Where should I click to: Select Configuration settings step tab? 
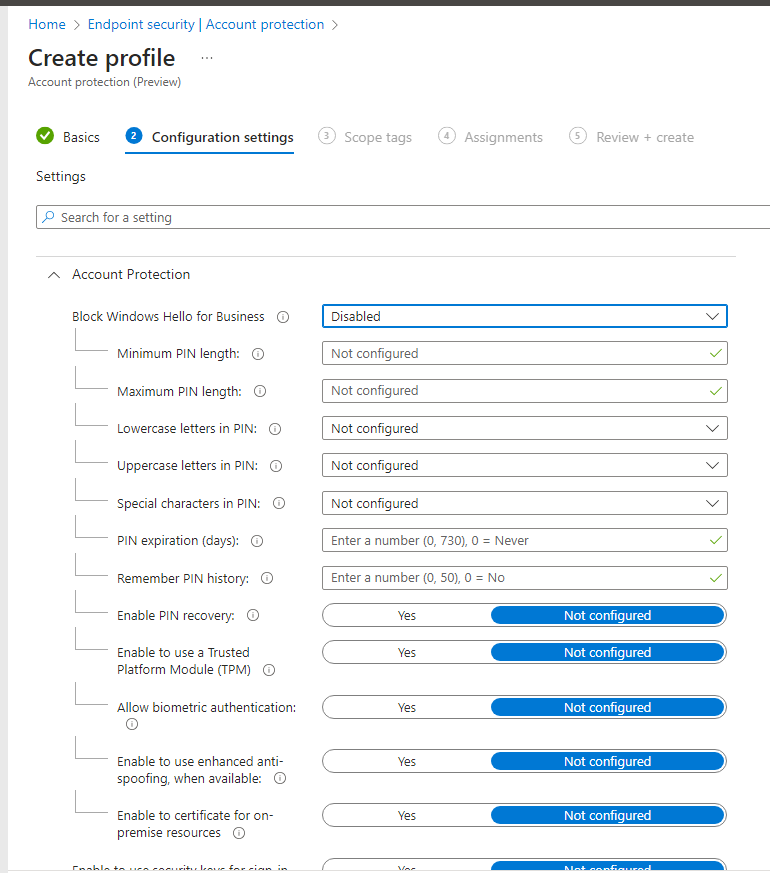coord(209,137)
